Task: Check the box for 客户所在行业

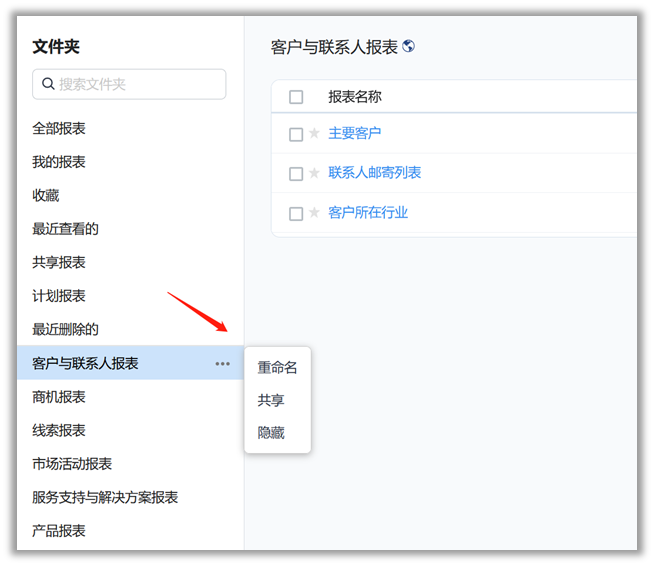Action: [x=296, y=214]
